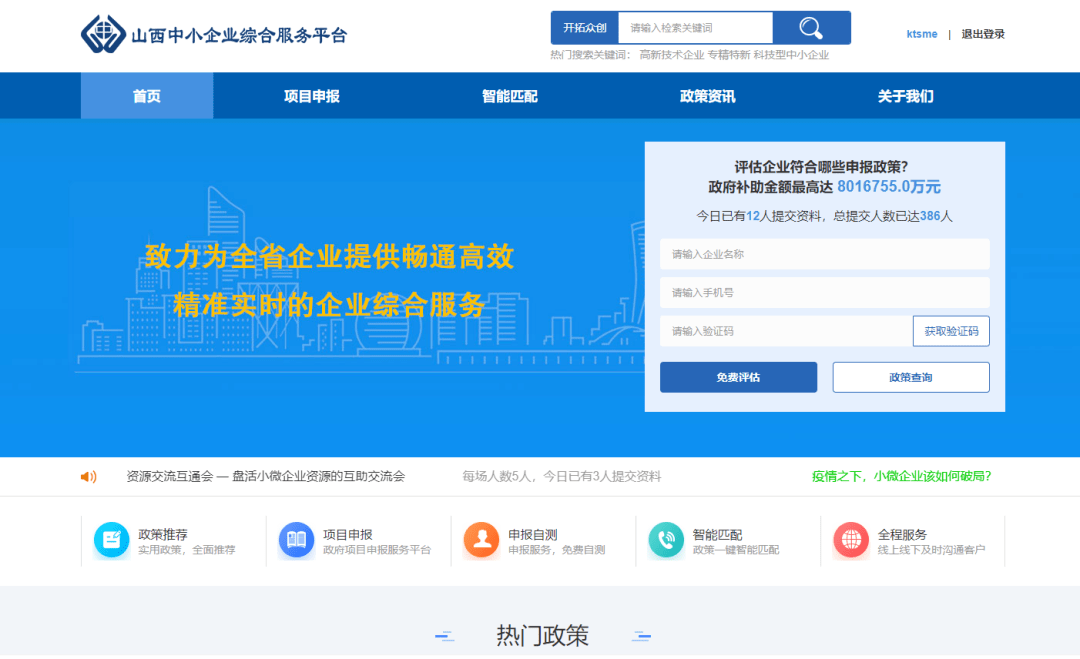
Task: Click the 获取验证码 button
Action: click(950, 331)
